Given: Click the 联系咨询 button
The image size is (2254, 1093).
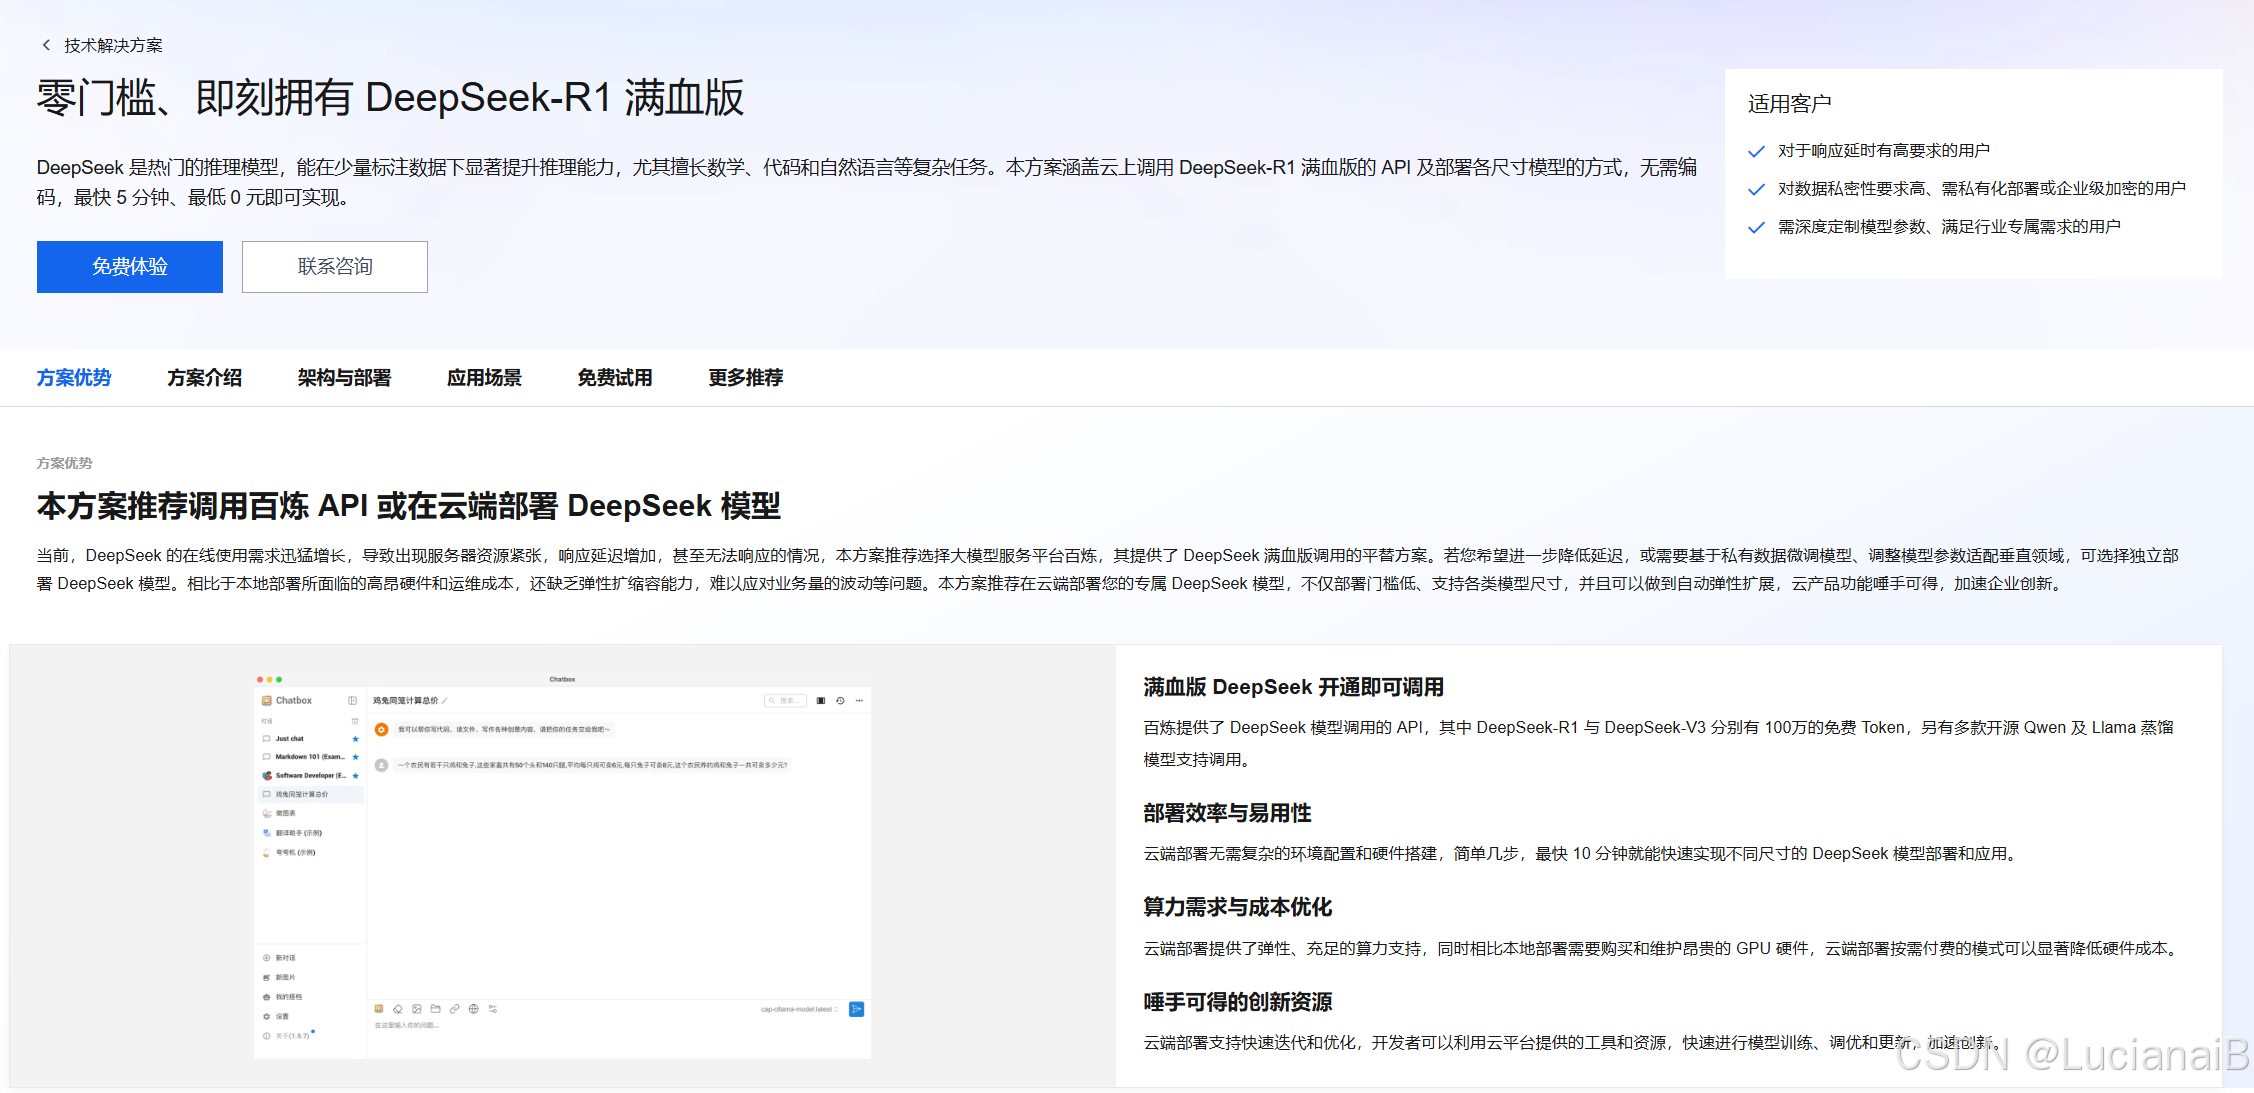Looking at the screenshot, I should click(x=335, y=267).
